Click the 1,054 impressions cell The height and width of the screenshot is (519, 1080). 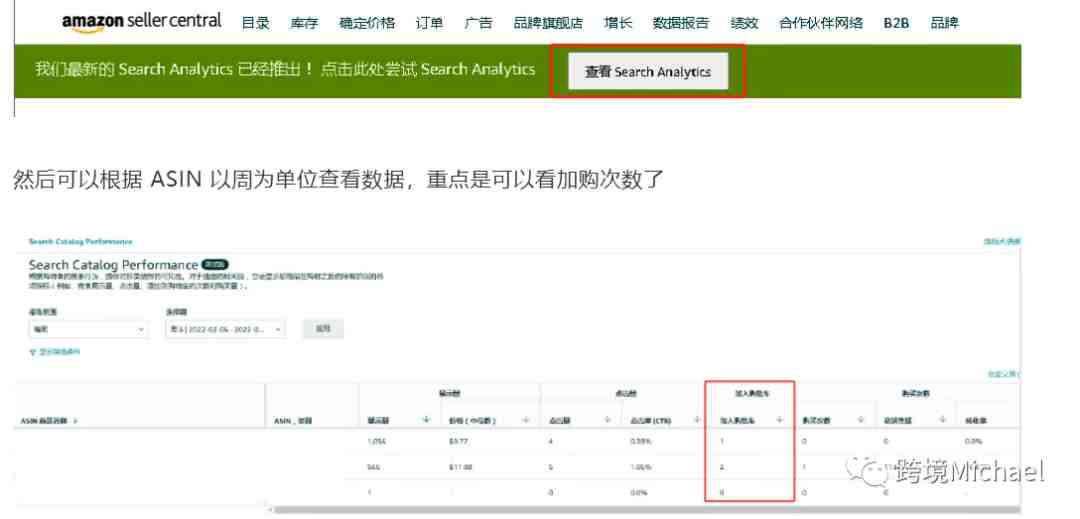pos(377,441)
